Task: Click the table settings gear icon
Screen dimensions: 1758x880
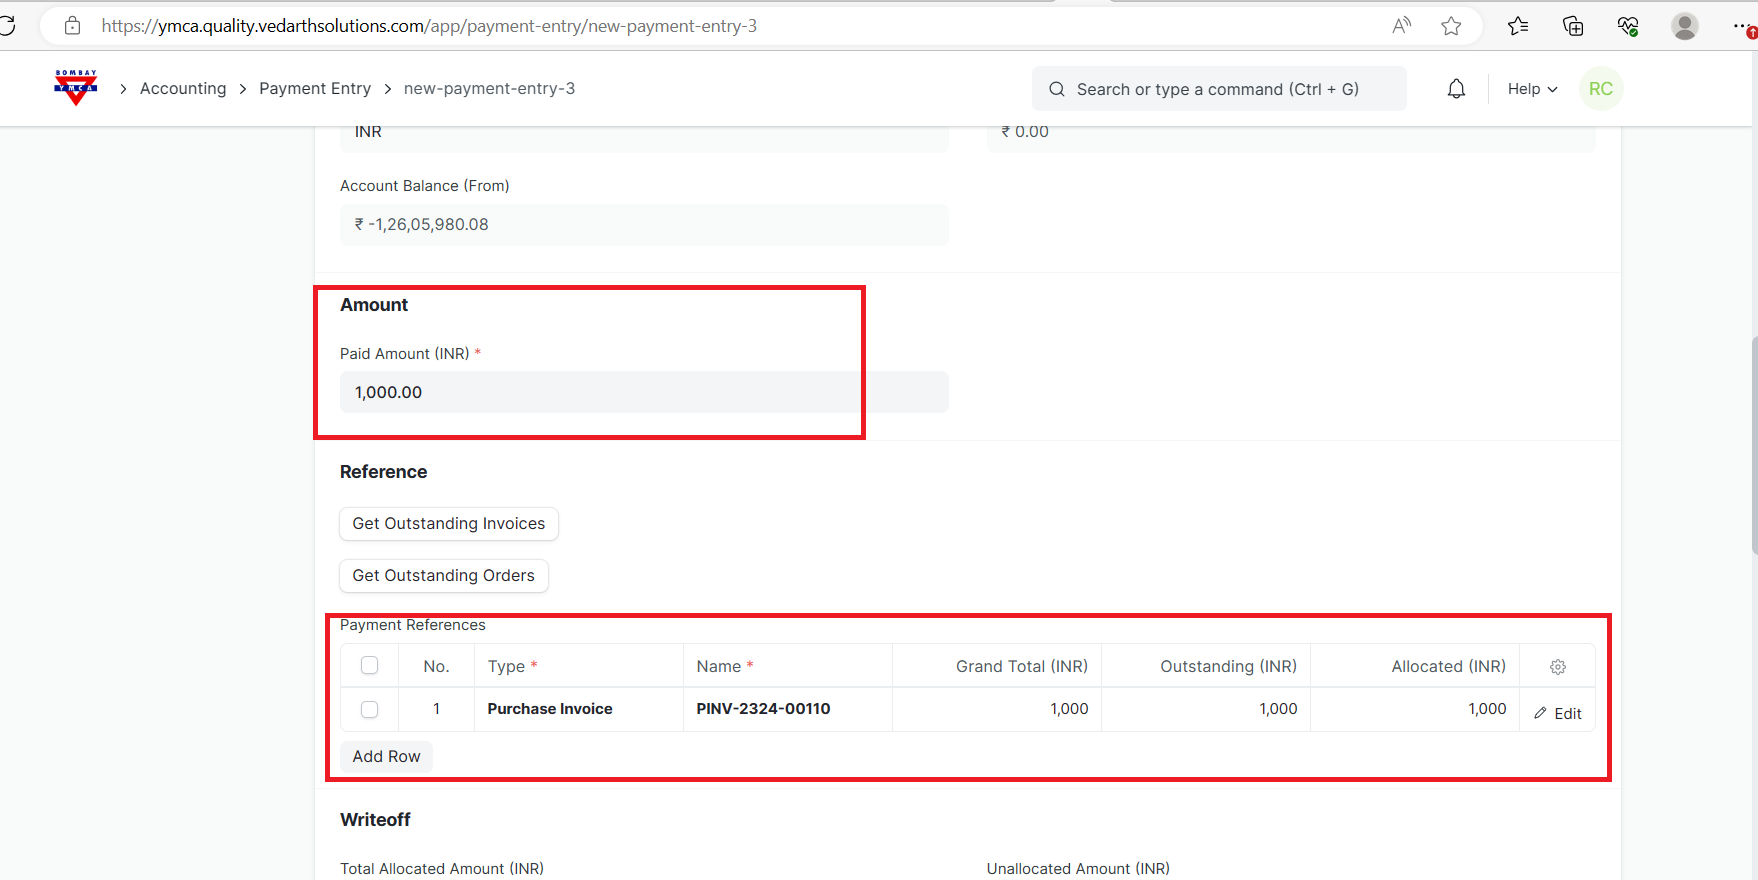Action: [1557, 667]
